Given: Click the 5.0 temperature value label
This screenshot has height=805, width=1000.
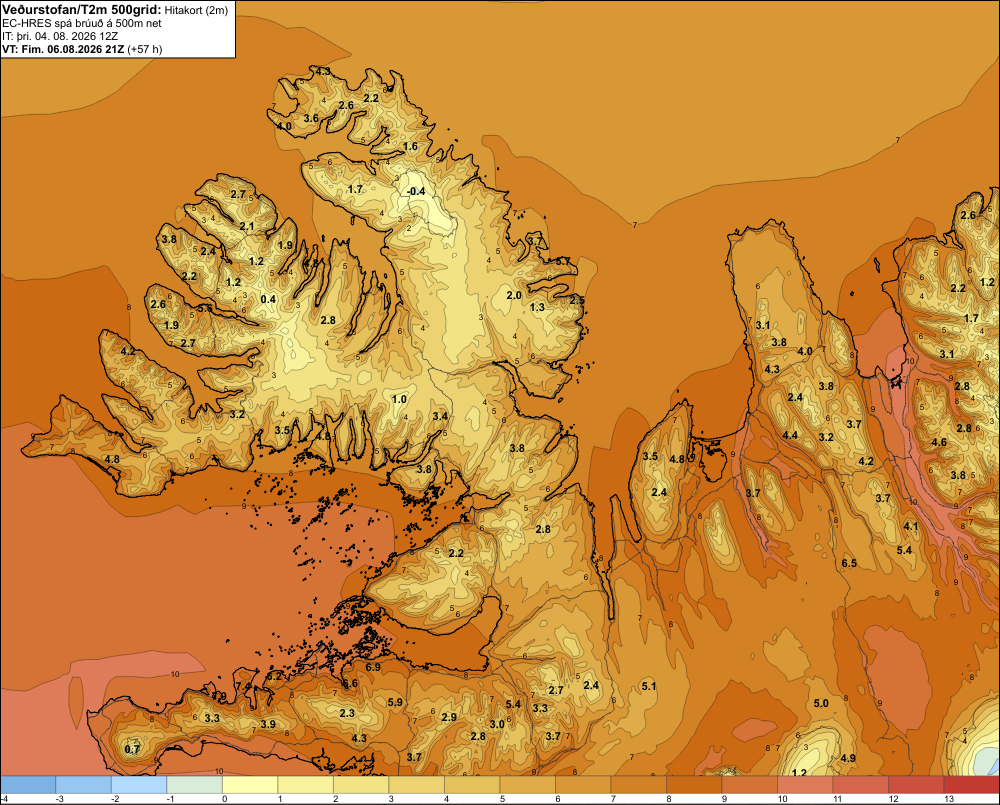Looking at the screenshot, I should 821,704.
